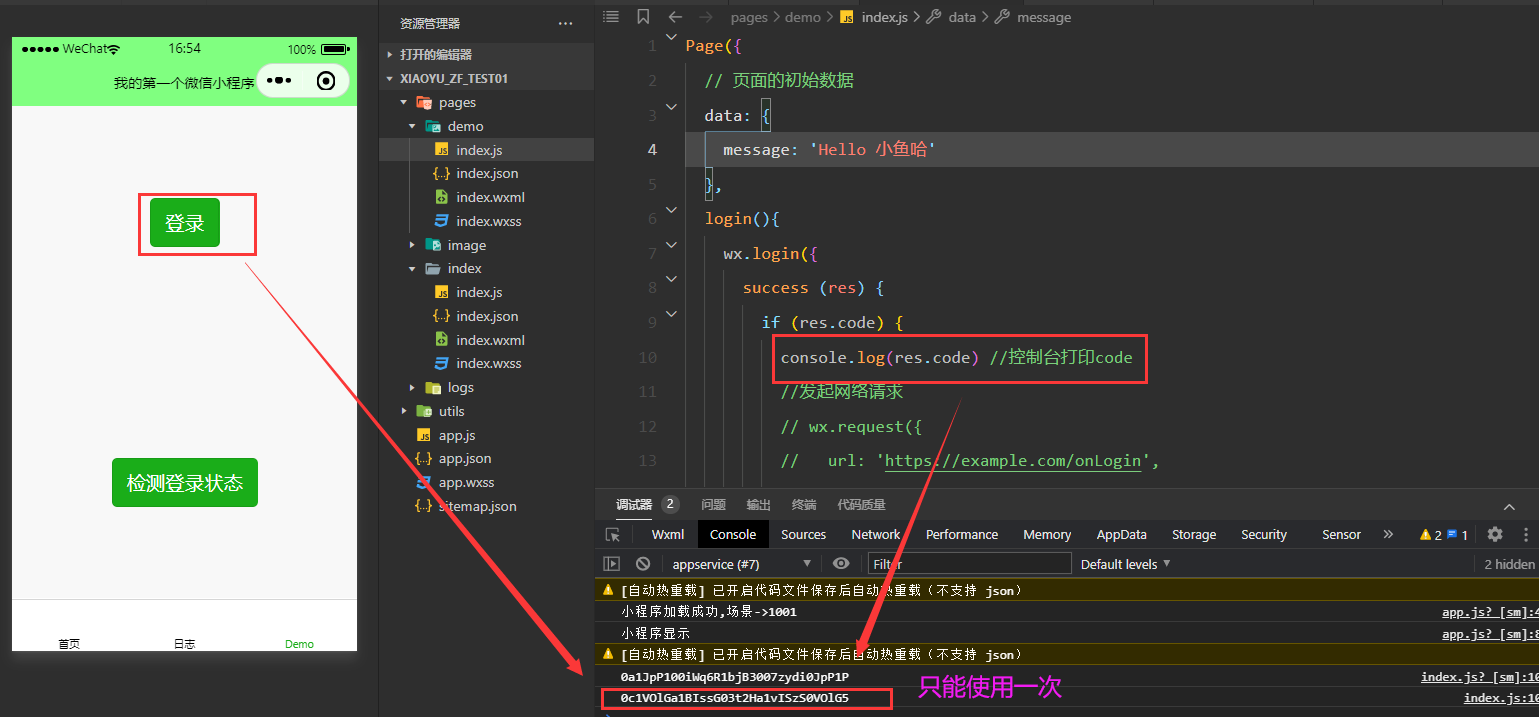The height and width of the screenshot is (717, 1539).
Task: Click the wrench icon before message breadcrumb
Action: coord(1002,17)
